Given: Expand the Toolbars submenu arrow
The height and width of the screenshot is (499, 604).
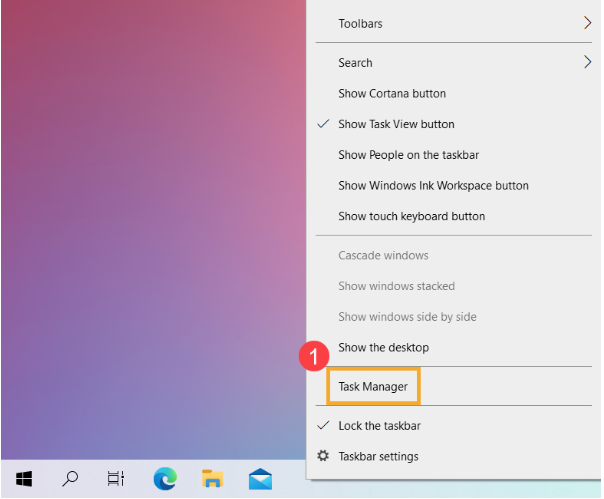Looking at the screenshot, I should [587, 23].
